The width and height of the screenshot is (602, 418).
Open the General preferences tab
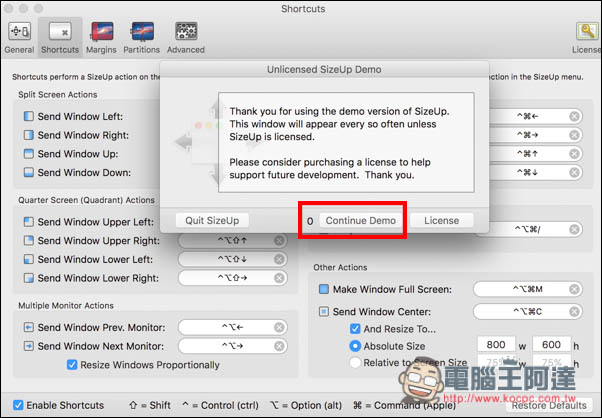(x=19, y=38)
